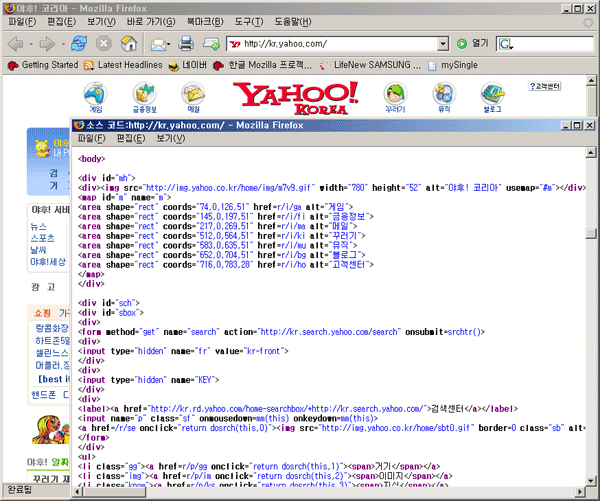Open 보기(V) menu in main browser

101,22
